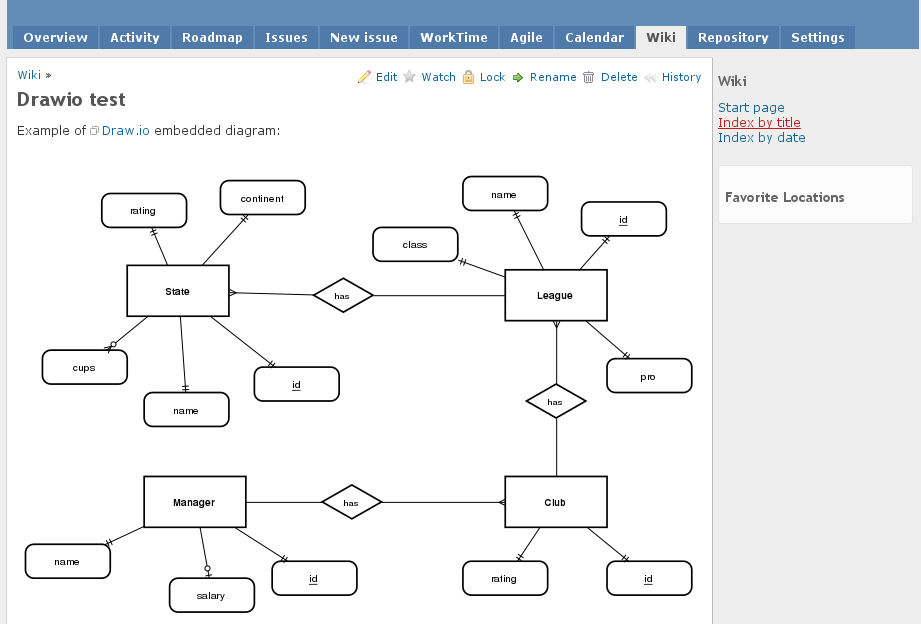Switch to the WorkTime tab
This screenshot has height=624, width=921.
(454, 38)
